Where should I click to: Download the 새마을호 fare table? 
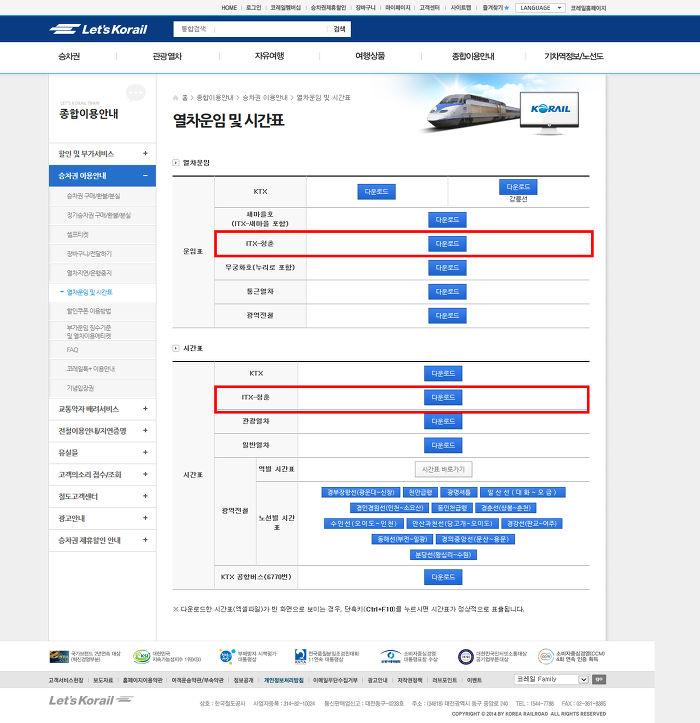pyautogui.click(x=447, y=220)
